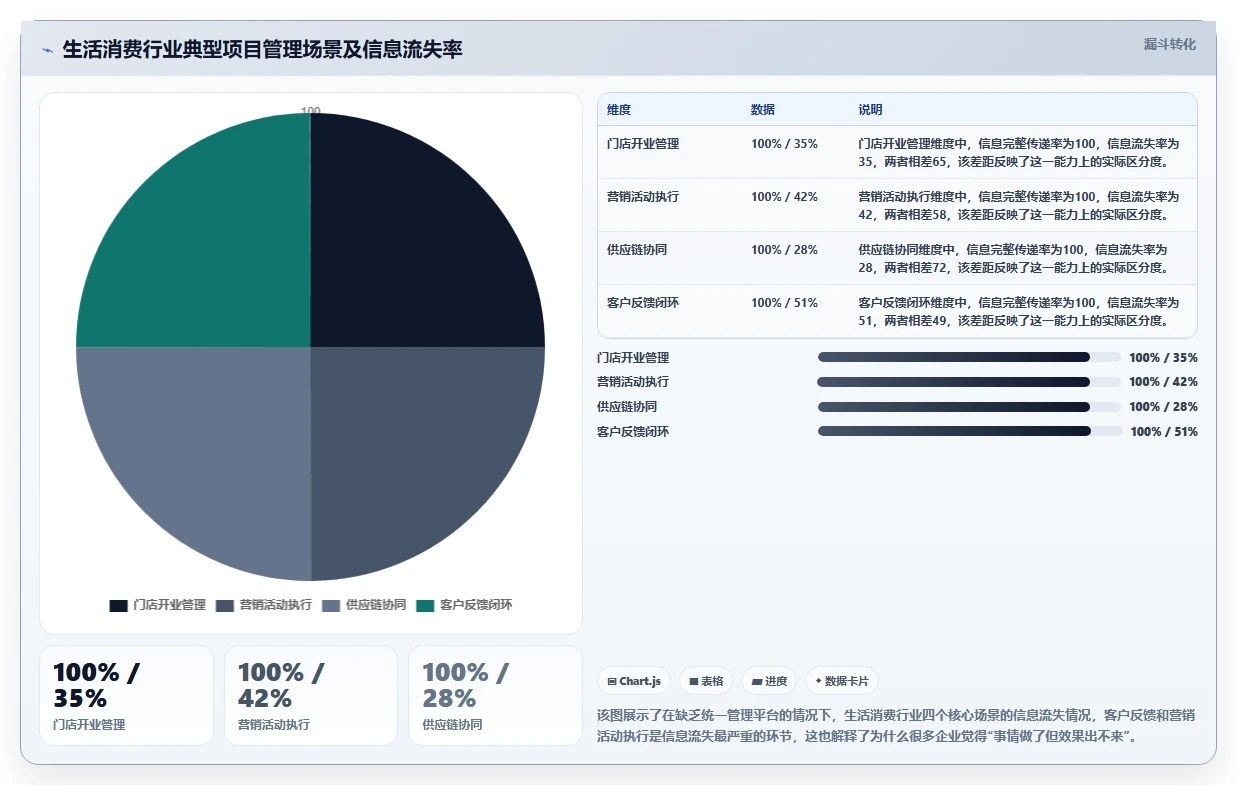Click the page title 生活消费行业典型项目管理场景及信息流失率
The image size is (1237, 785).
pyautogui.click(x=262, y=50)
